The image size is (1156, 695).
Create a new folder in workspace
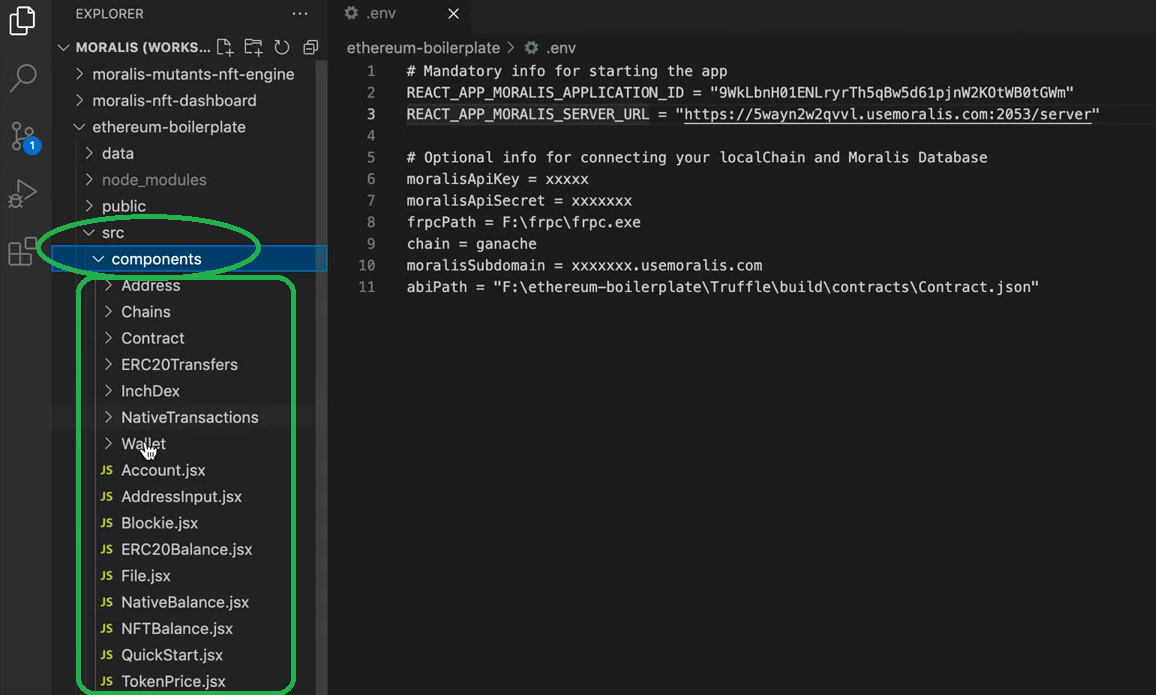tap(253, 47)
